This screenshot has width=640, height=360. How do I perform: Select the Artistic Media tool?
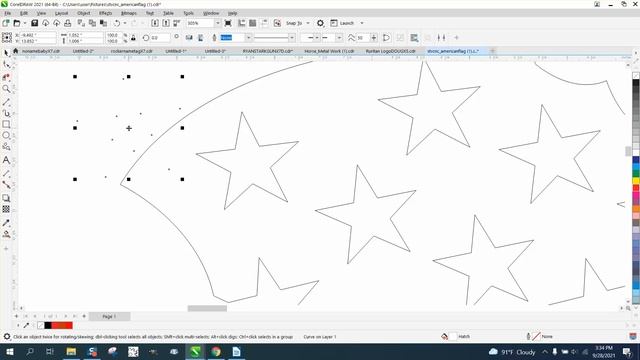coord(6,113)
